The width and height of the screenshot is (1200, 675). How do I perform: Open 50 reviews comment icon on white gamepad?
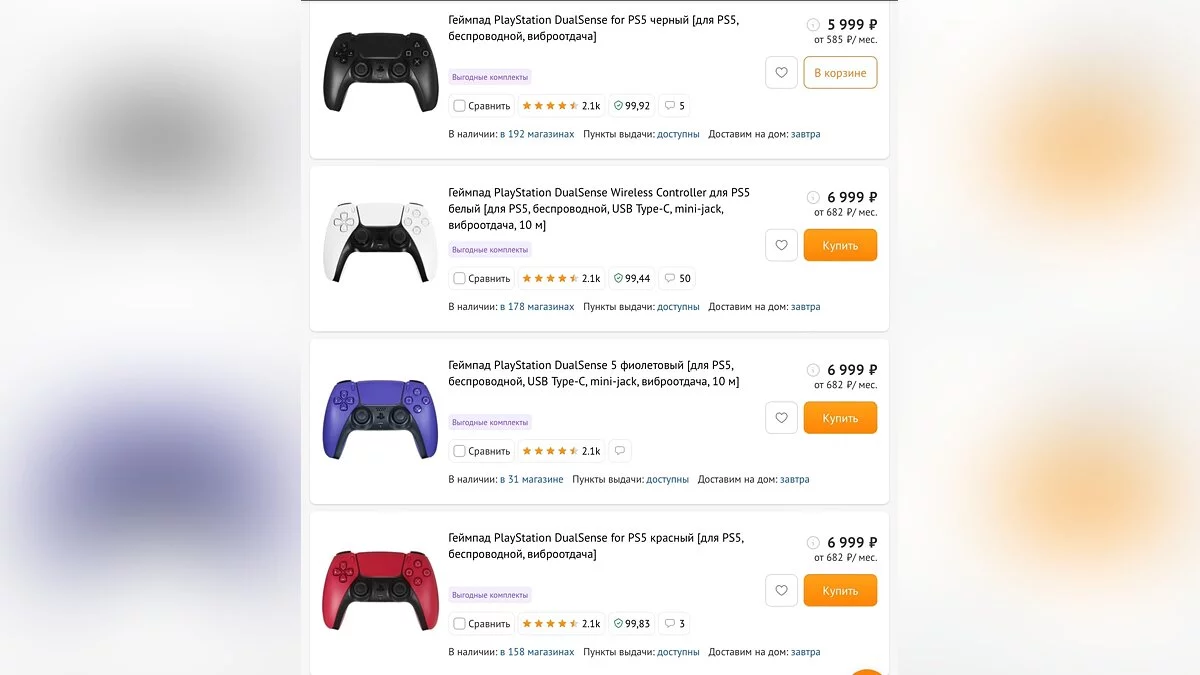pyautogui.click(x=677, y=278)
